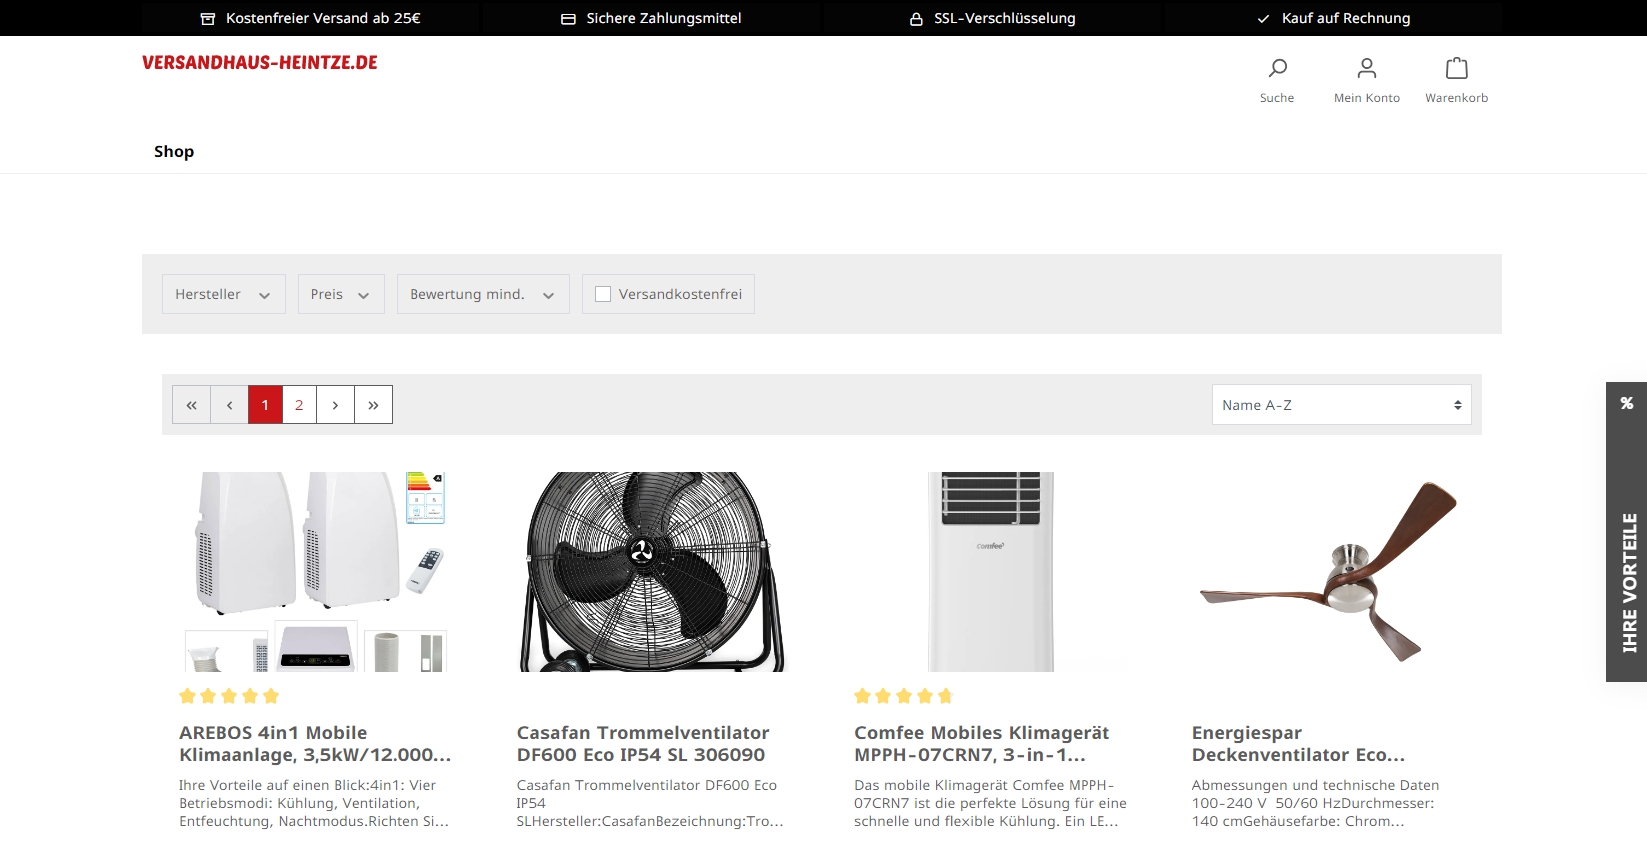The width and height of the screenshot is (1647, 850).
Task: Click Kostenfreier Versand ab 25€ text
Action: point(323,19)
